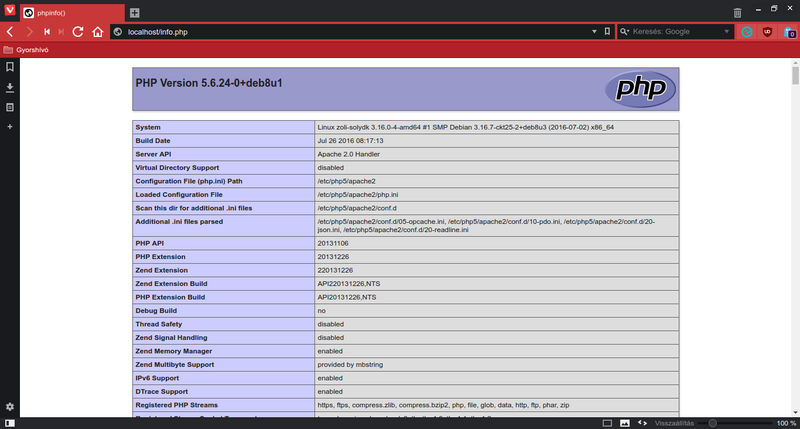800x429 pixels.
Task: Open the Vivaldi main menu icon
Action: tap(10, 11)
